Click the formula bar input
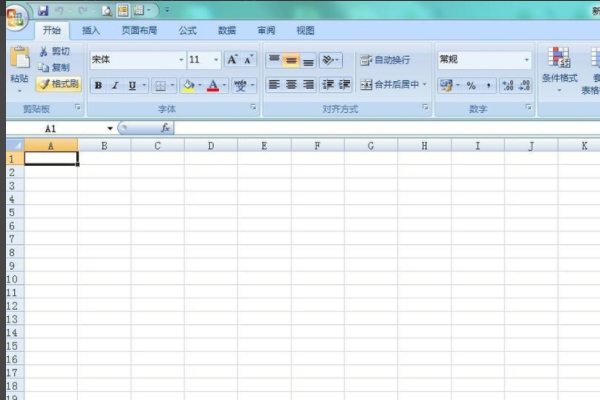The image size is (600, 400). click(386, 128)
